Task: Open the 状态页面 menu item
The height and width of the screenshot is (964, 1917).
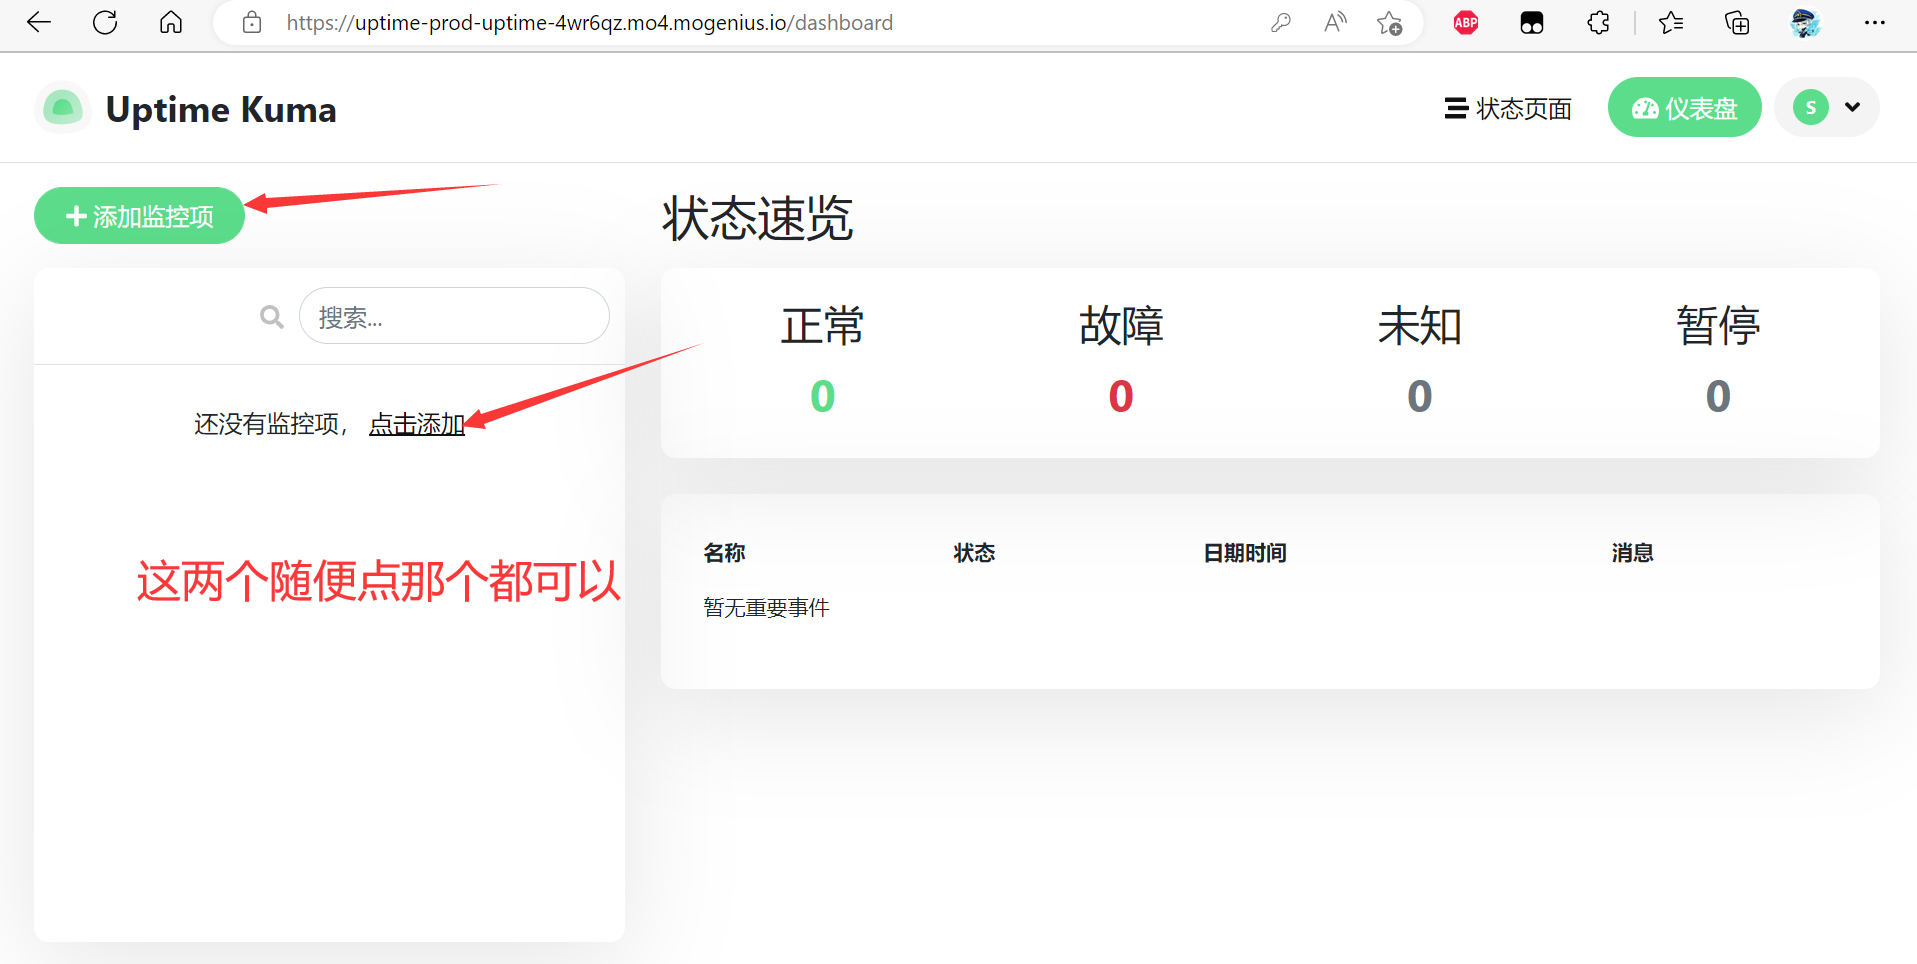Action: [x=1508, y=108]
